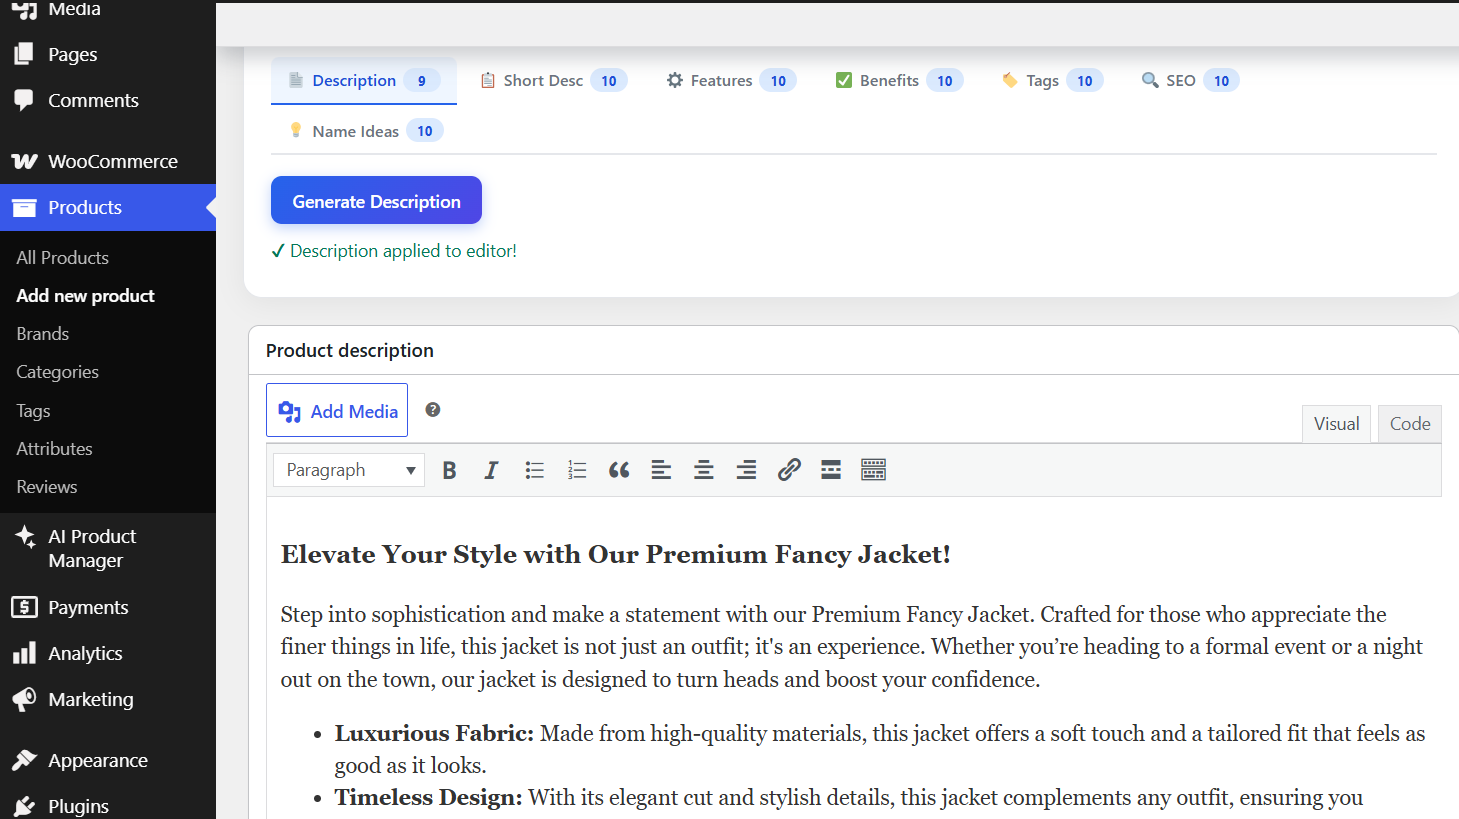Open the Features tab
The image size is (1459, 819).
(x=731, y=80)
